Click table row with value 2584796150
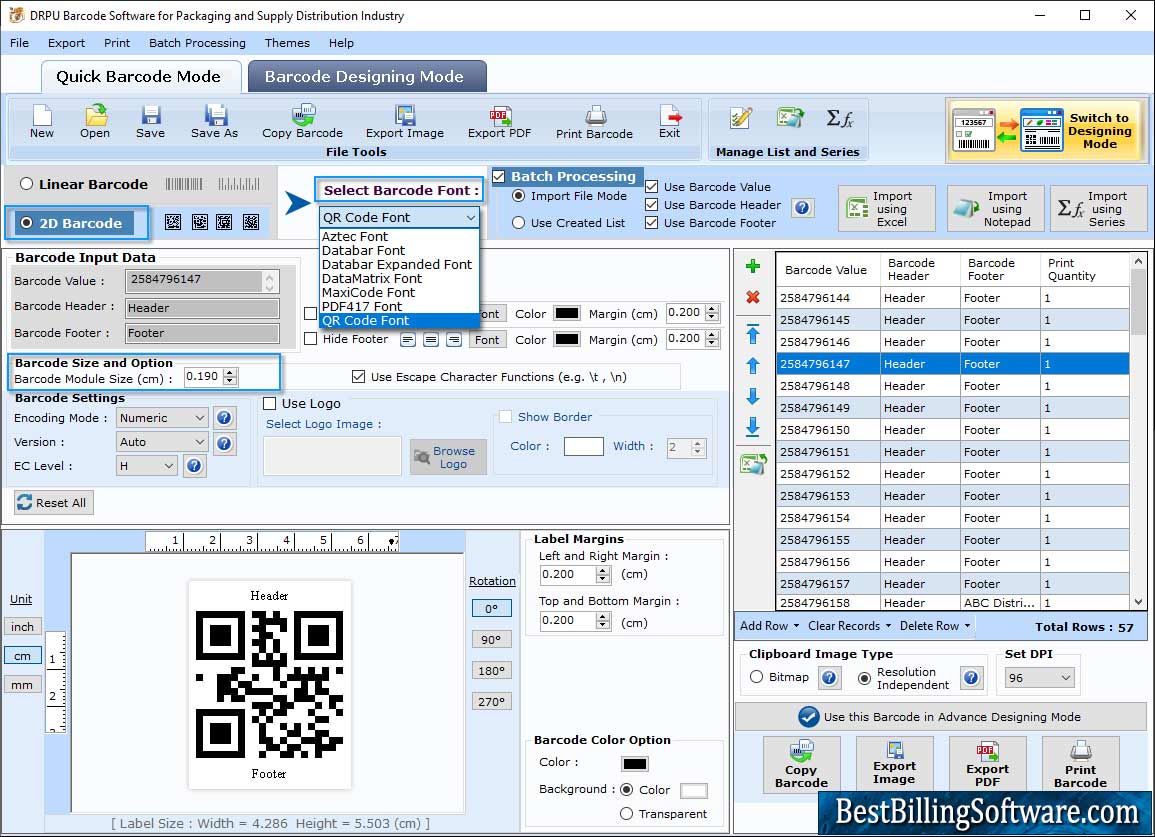Image resolution: width=1155 pixels, height=837 pixels. point(952,430)
